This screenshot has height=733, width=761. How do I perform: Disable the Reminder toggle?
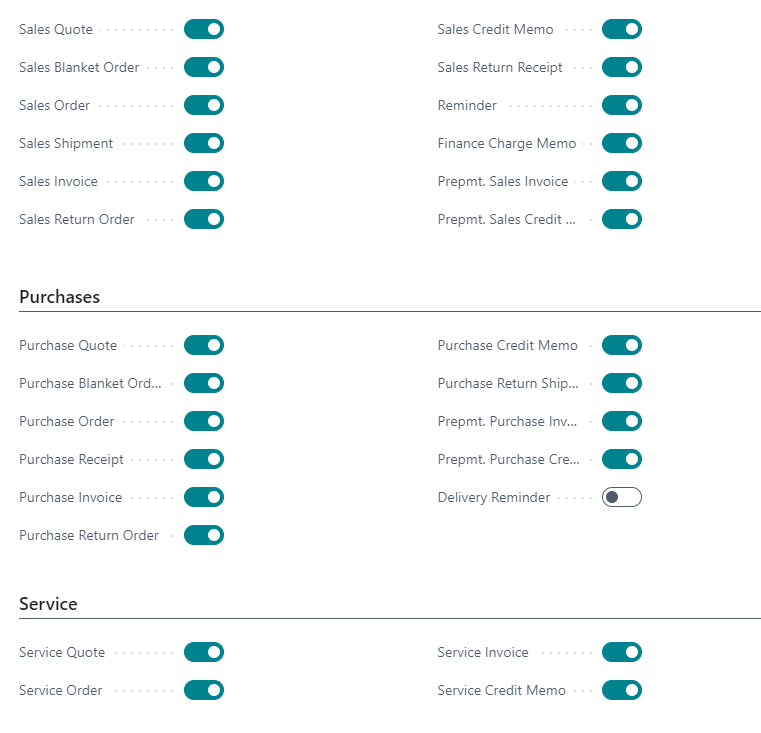click(621, 105)
